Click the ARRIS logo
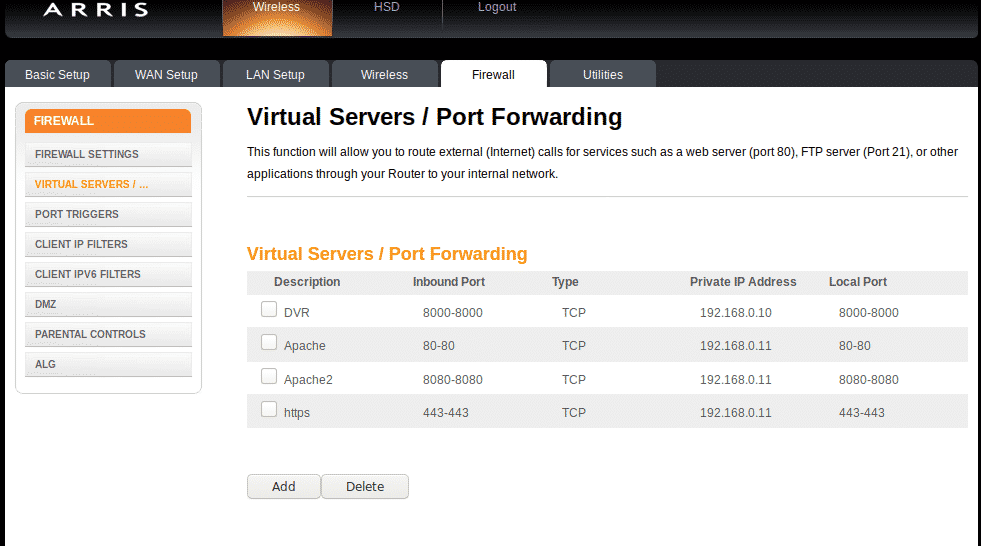This screenshot has width=981, height=546. [96, 10]
